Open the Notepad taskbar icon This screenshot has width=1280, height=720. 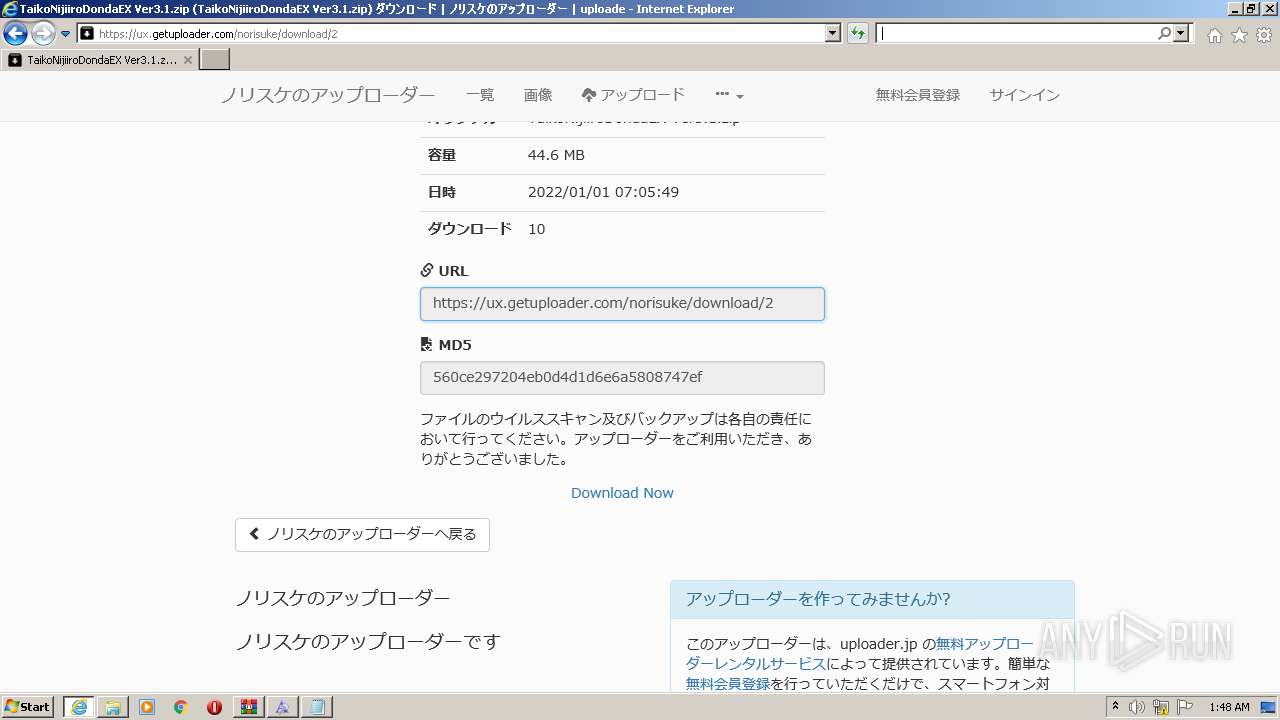[316, 707]
